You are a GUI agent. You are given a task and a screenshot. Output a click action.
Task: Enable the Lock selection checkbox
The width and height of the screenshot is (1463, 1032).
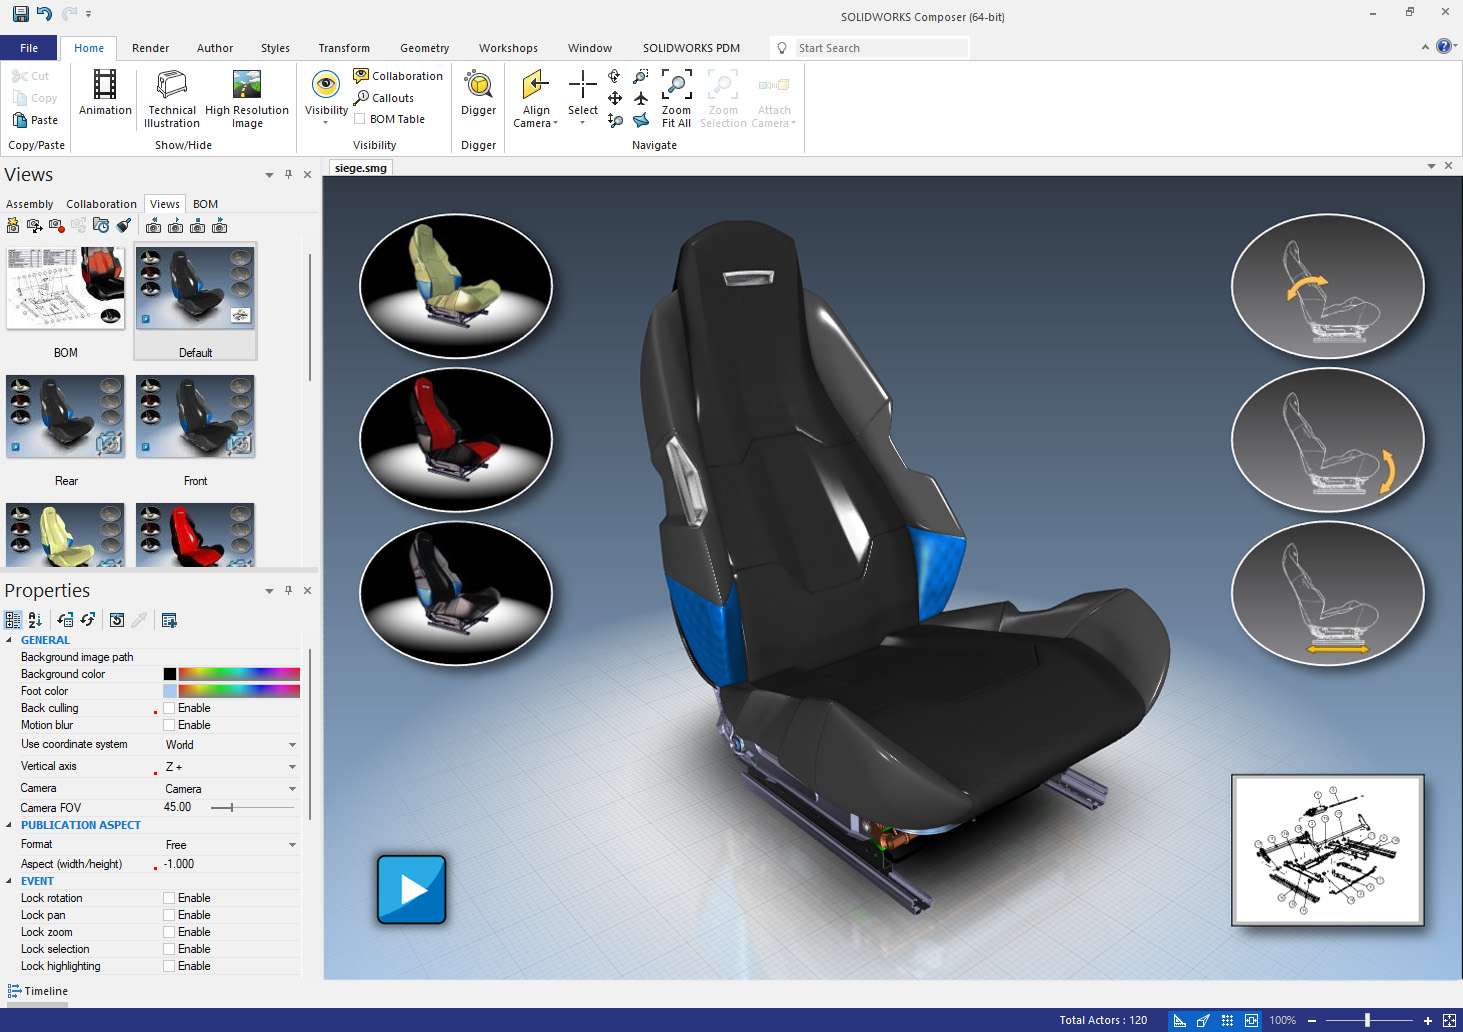click(169, 949)
